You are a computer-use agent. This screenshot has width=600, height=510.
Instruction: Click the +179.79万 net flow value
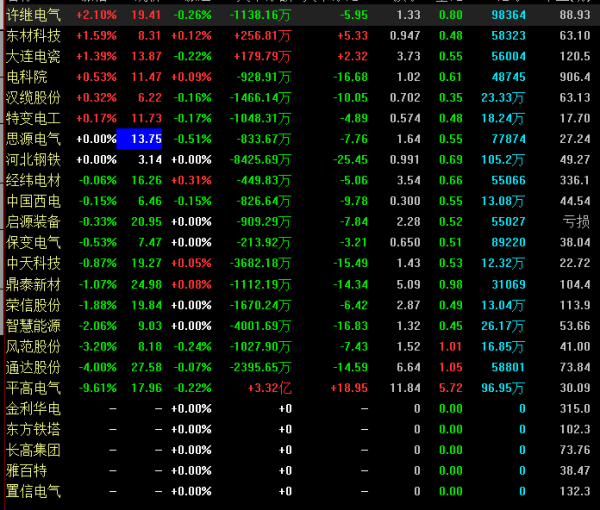coord(262,57)
